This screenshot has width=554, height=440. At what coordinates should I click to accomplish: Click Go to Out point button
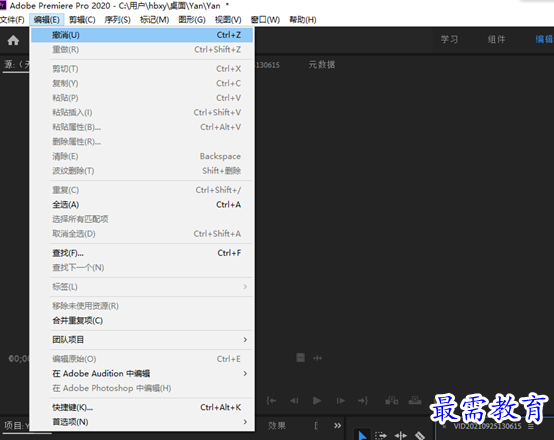(363, 400)
